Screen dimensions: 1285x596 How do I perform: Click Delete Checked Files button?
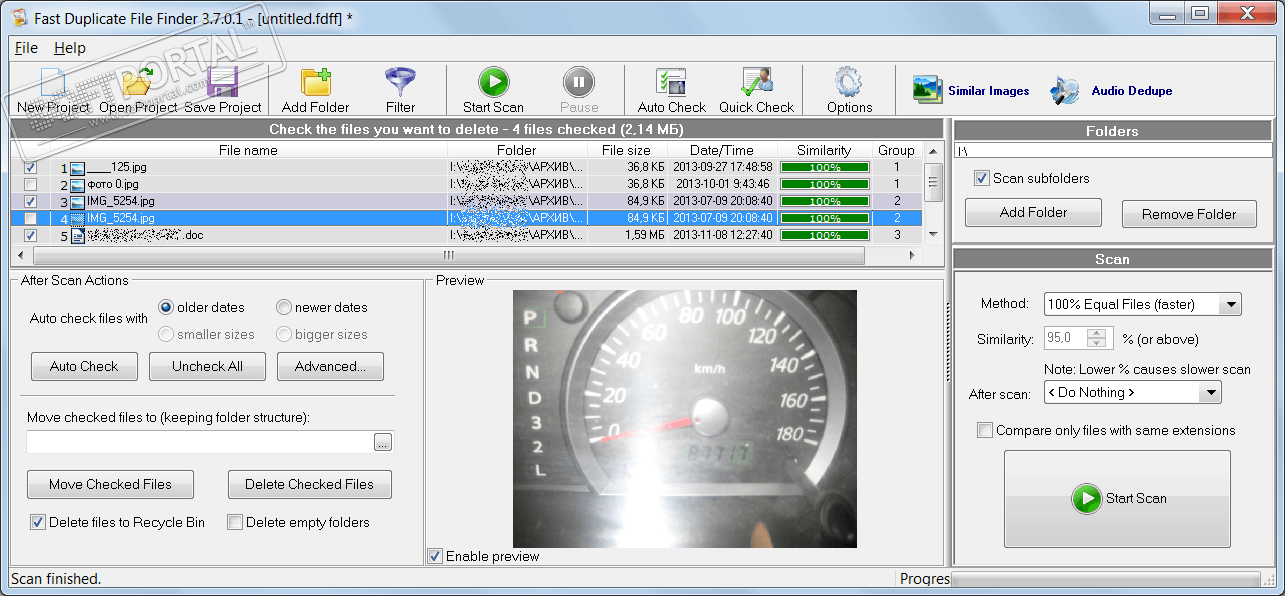click(x=310, y=484)
